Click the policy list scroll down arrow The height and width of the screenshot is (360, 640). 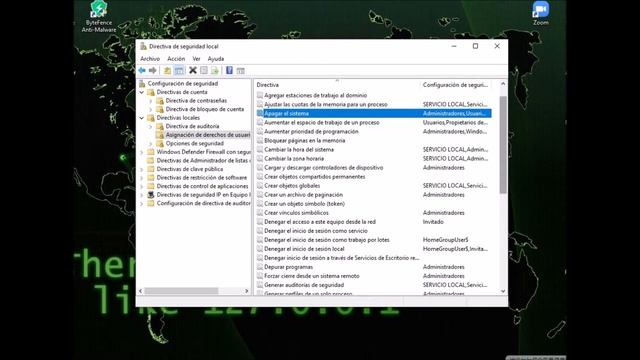click(503, 291)
